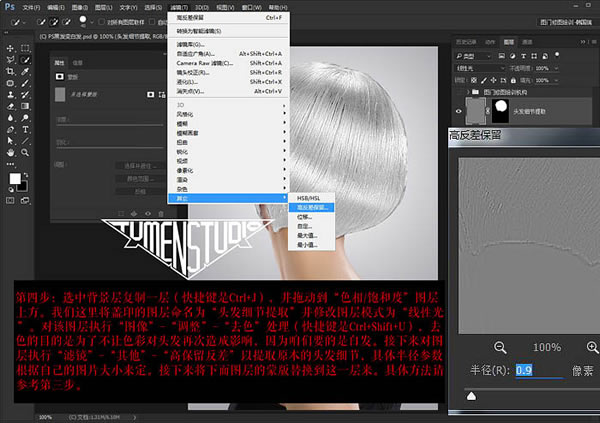The height and width of the screenshot is (423, 600).
Task: Toggle shape layer filter in Layers panel
Action: (x=534, y=56)
